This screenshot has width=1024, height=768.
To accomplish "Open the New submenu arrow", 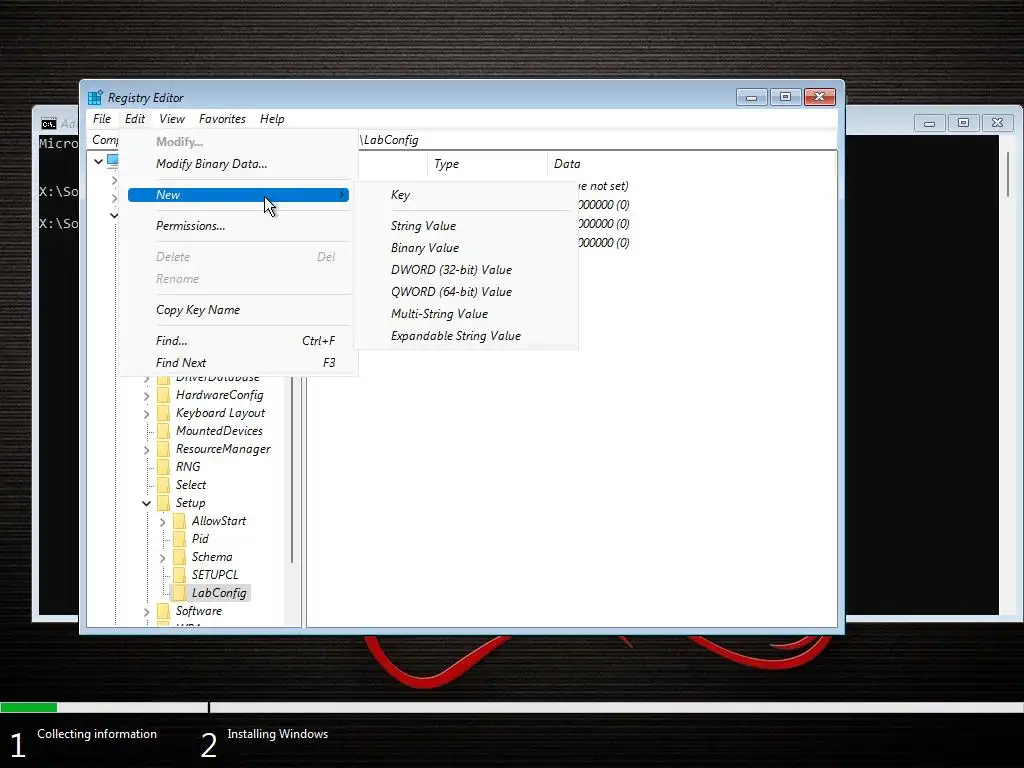I will pyautogui.click(x=341, y=195).
